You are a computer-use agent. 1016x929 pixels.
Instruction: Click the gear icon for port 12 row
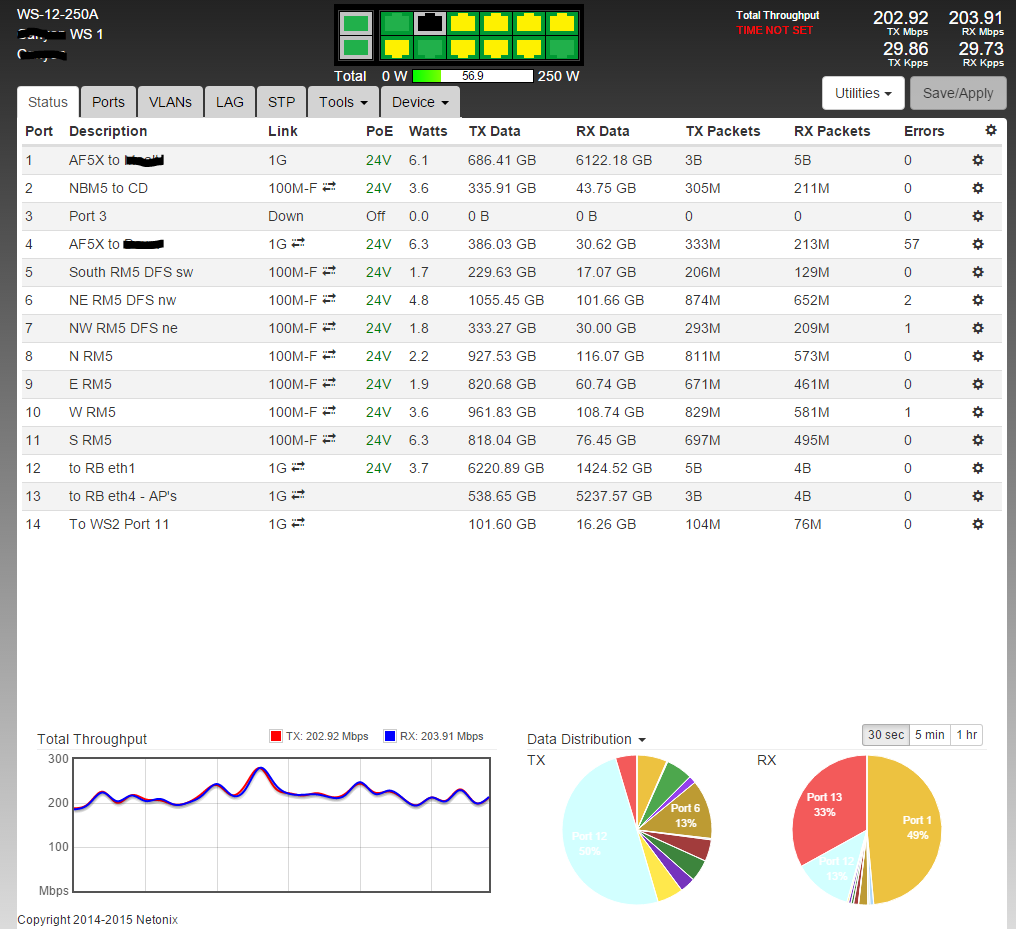pos(977,468)
